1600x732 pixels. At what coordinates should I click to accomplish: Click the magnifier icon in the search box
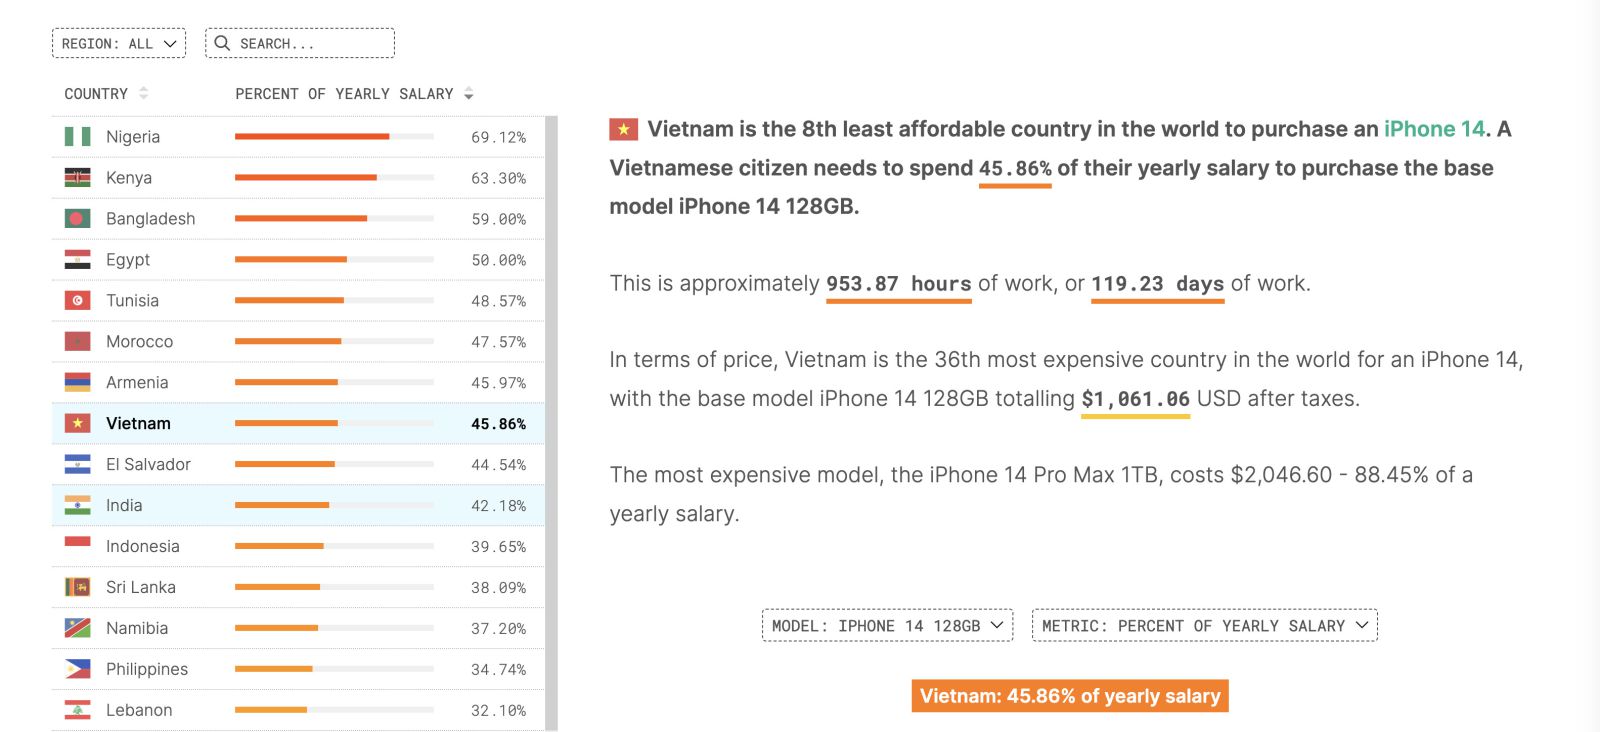tap(221, 43)
